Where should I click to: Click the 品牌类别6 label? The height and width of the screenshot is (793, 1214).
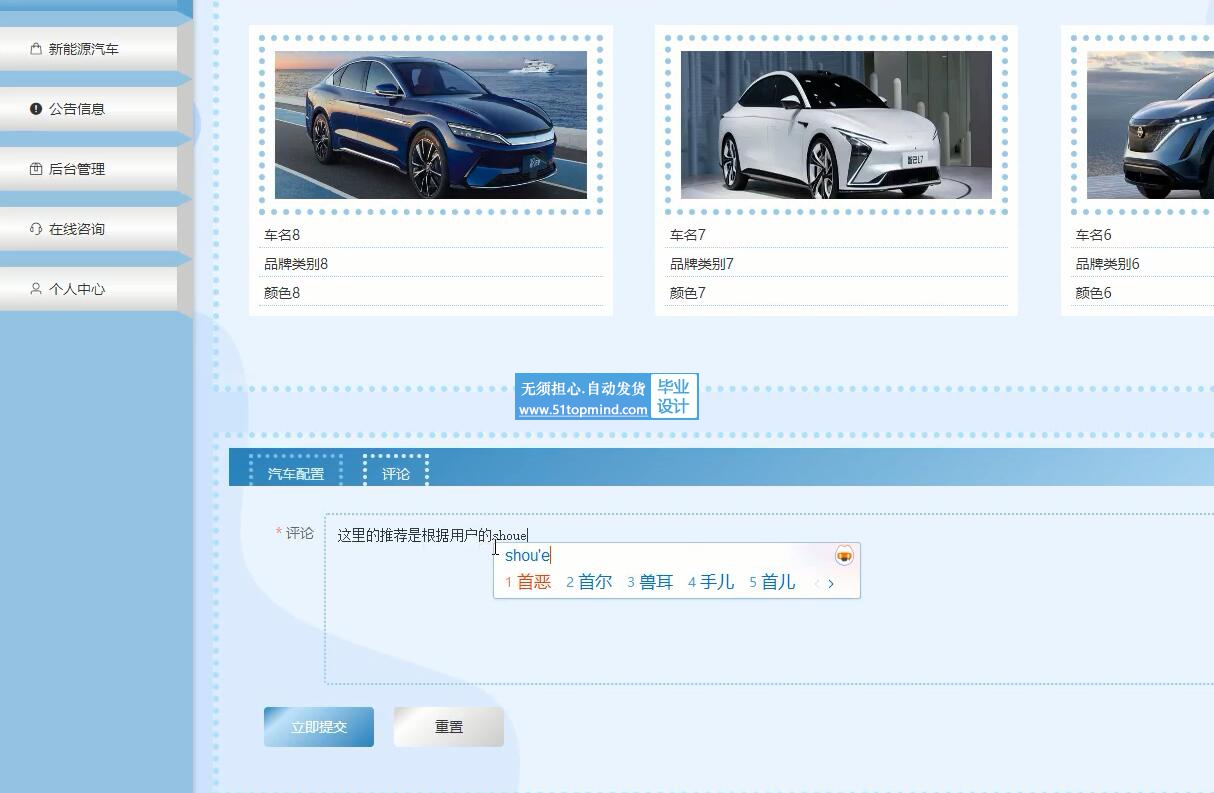(x=1108, y=264)
